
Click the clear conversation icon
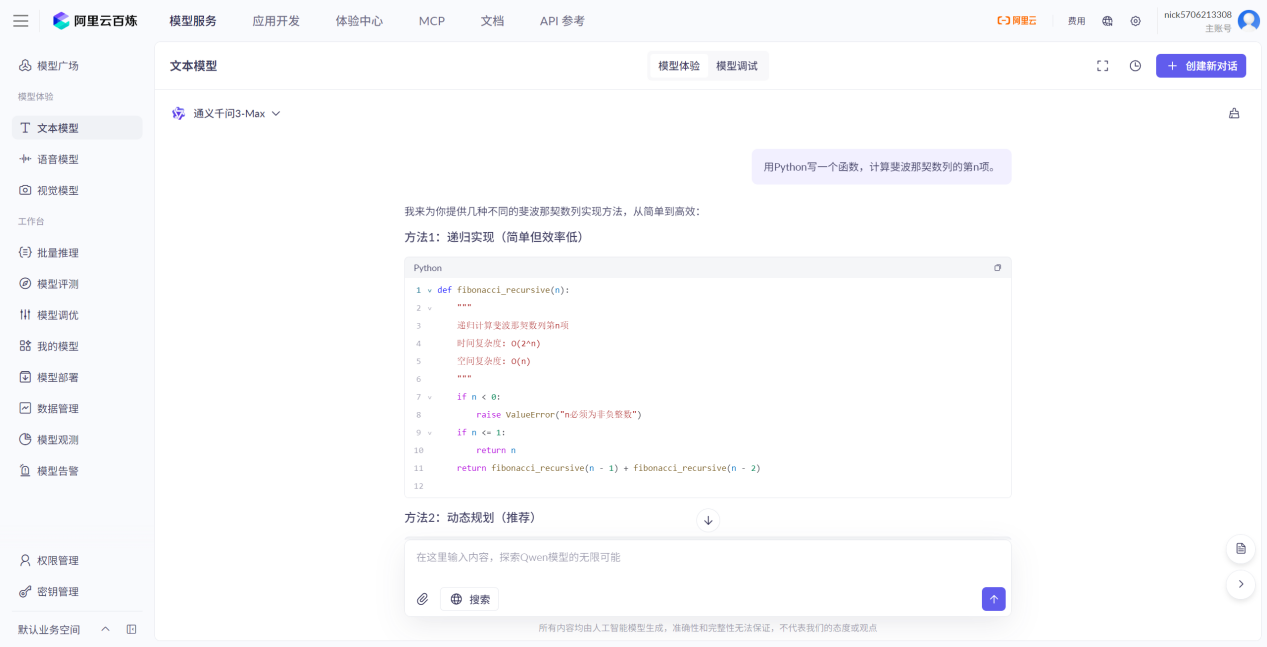coord(1234,113)
